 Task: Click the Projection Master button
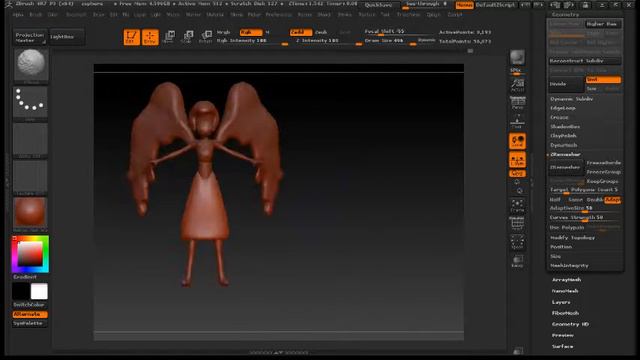click(x=30, y=37)
